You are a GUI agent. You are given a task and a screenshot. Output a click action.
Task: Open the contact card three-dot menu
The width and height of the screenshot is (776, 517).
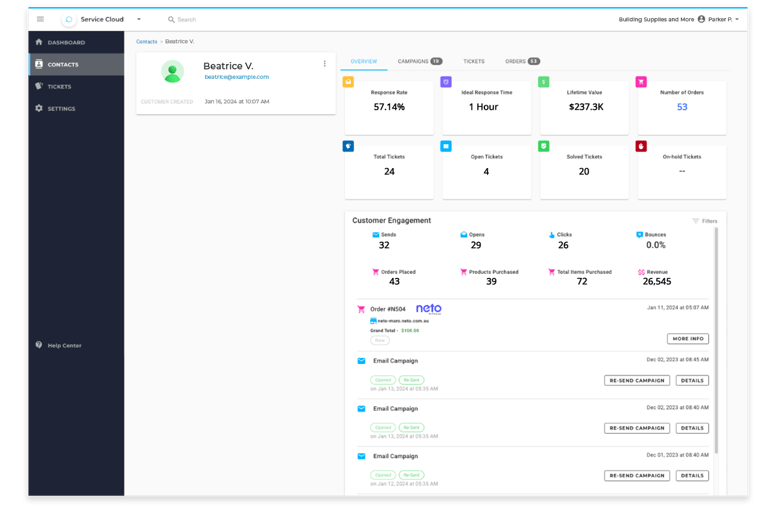tap(325, 63)
